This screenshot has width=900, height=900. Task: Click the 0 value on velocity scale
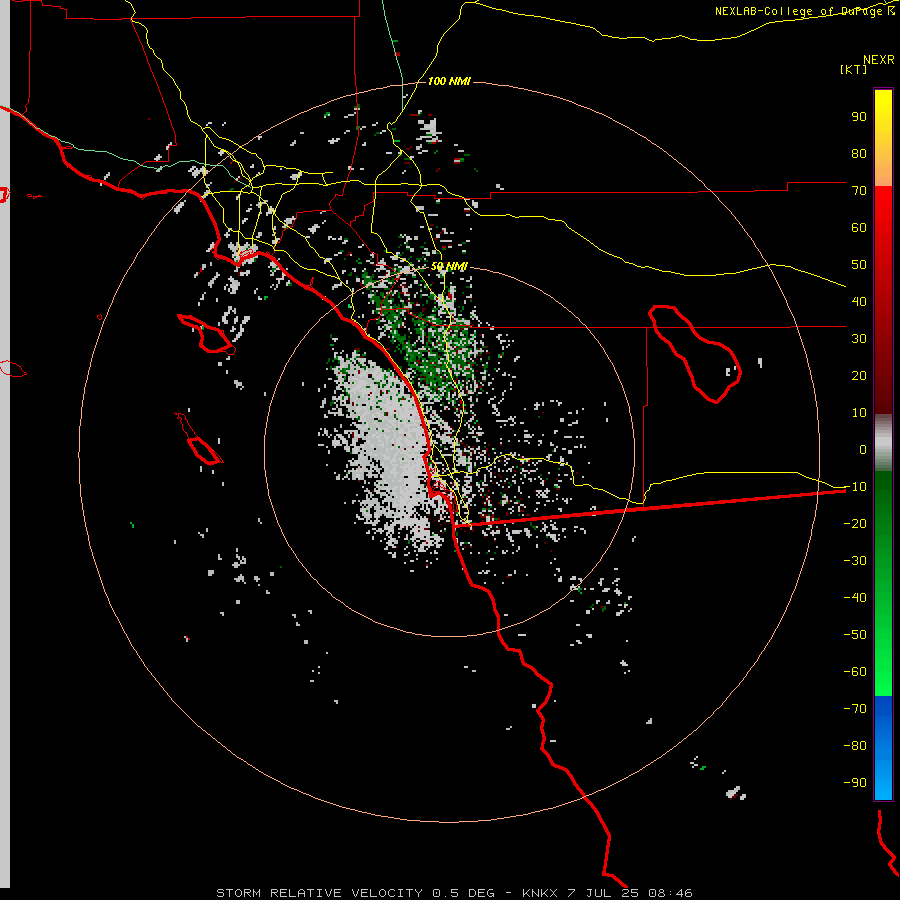863,449
